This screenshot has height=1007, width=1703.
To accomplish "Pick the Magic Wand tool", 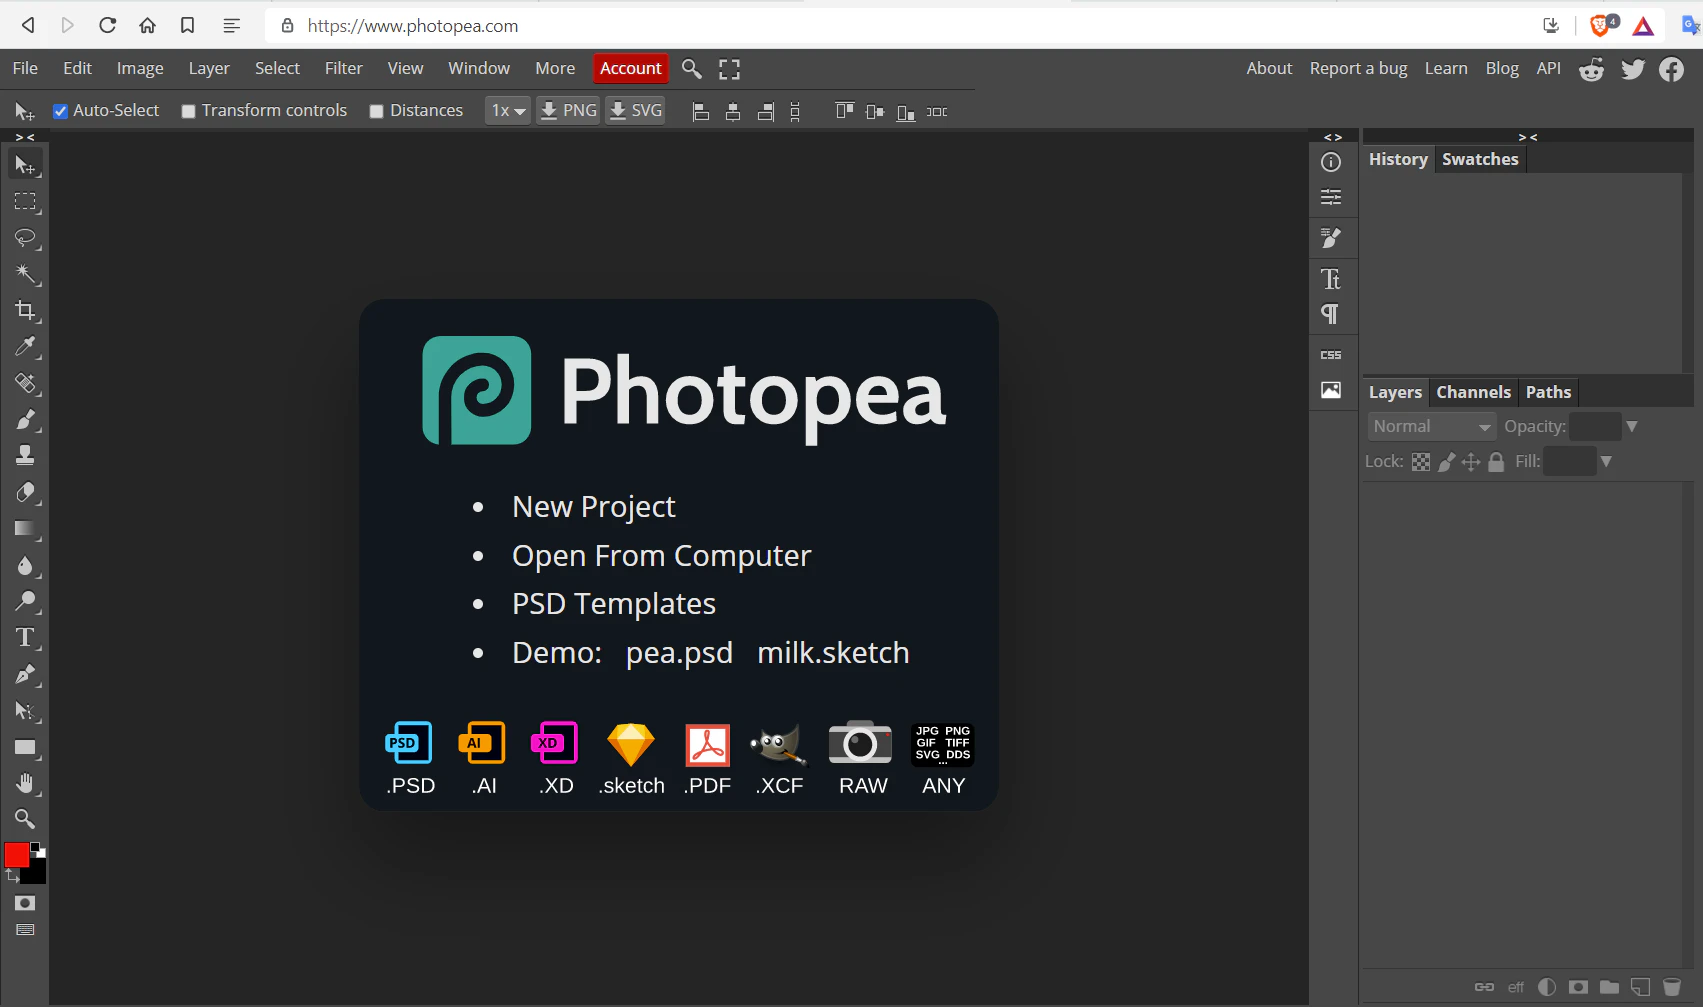I will tap(25, 275).
